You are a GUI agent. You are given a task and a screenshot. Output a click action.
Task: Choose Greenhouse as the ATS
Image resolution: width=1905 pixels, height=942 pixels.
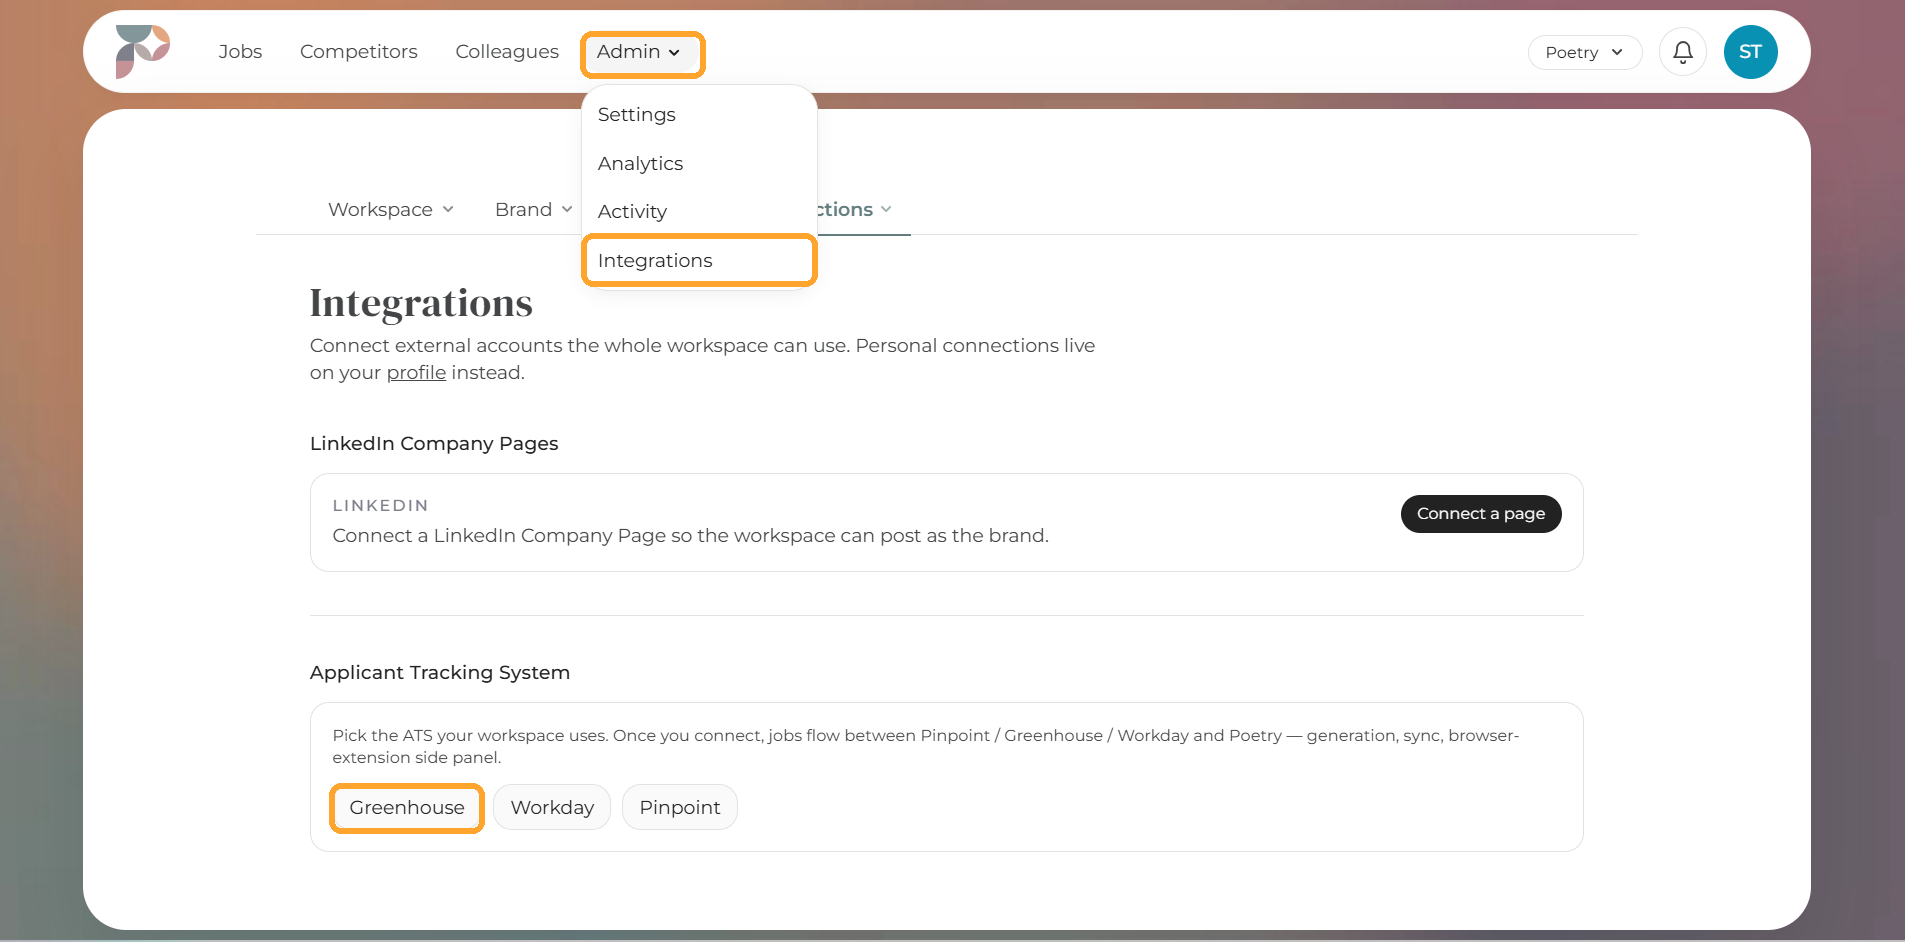click(x=407, y=808)
